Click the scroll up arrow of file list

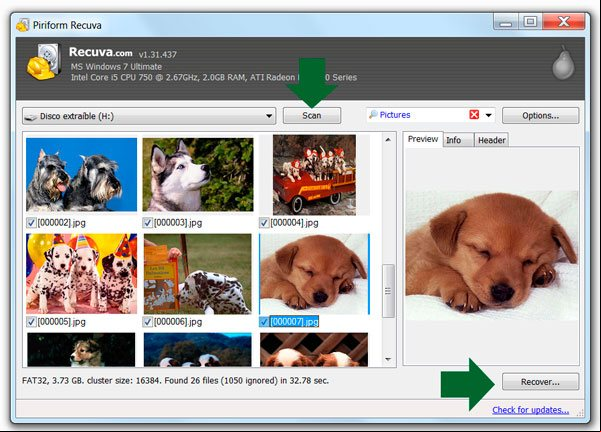point(388,140)
